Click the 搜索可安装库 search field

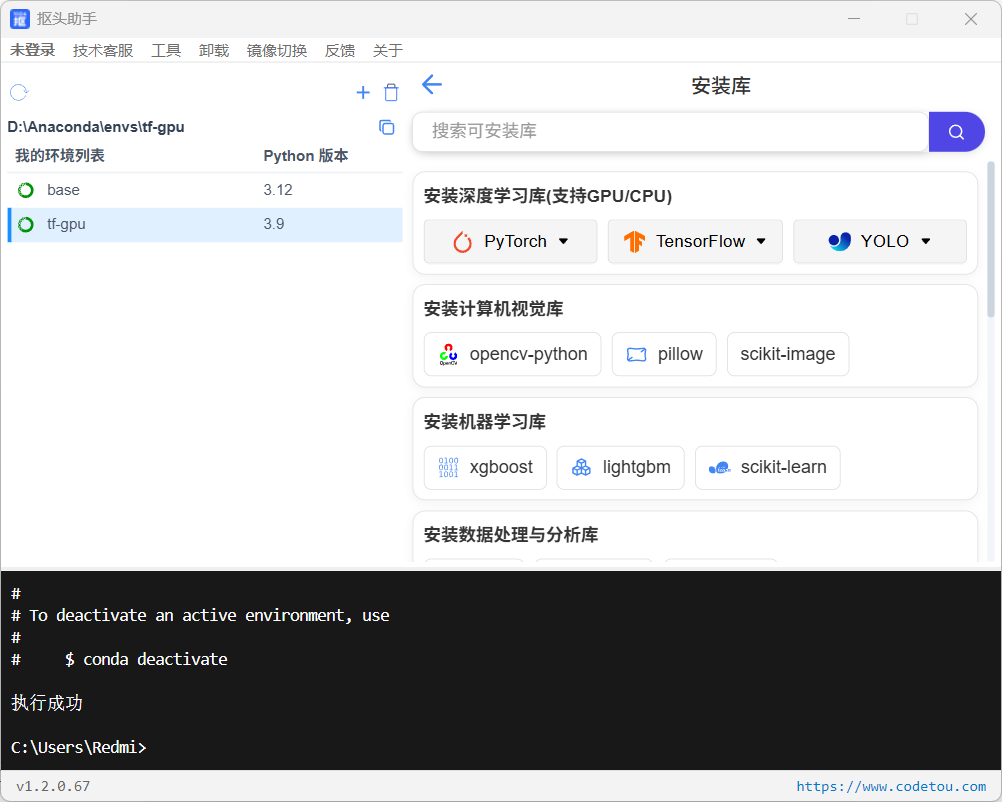pyautogui.click(x=670, y=132)
